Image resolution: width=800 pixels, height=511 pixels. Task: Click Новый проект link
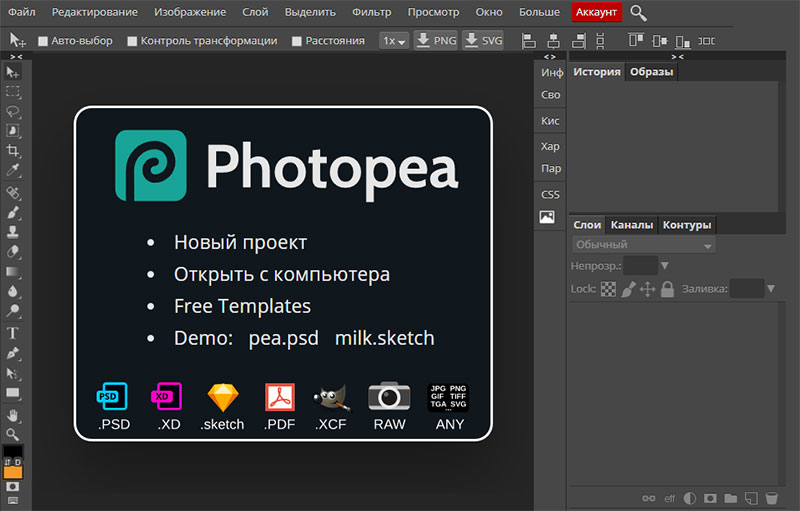pyautogui.click(x=240, y=242)
